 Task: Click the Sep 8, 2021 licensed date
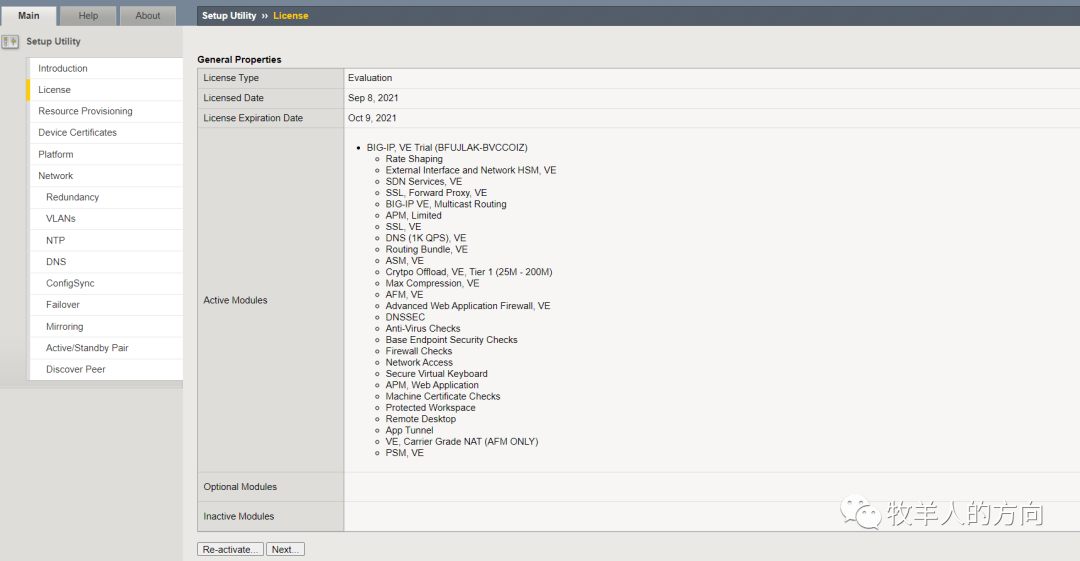click(373, 98)
